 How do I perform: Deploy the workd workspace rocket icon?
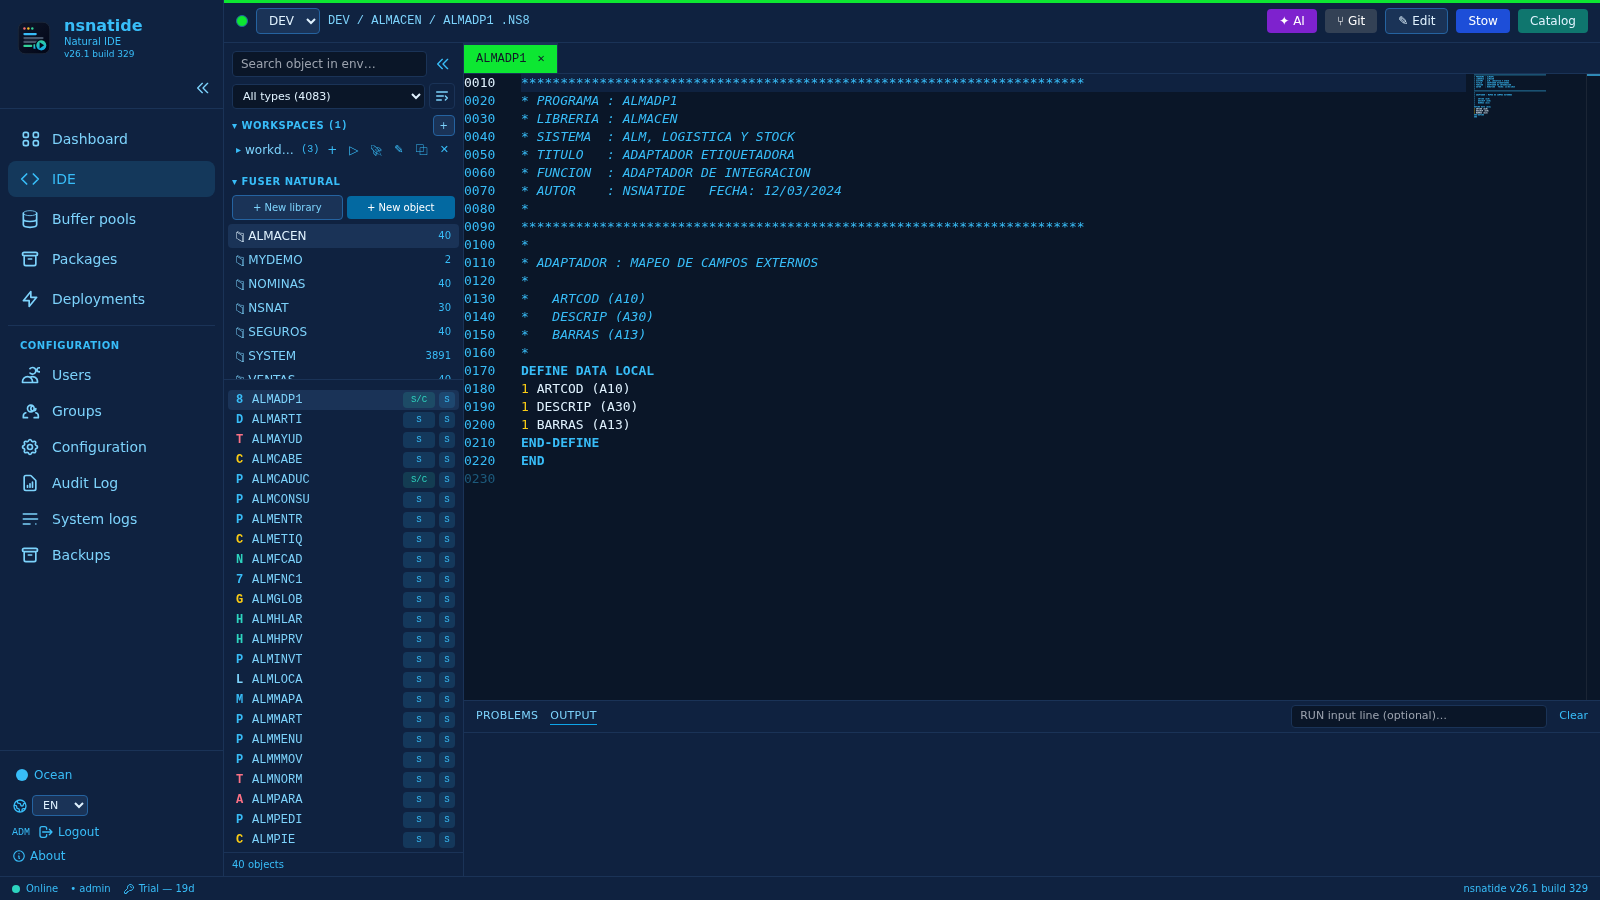tap(376, 150)
